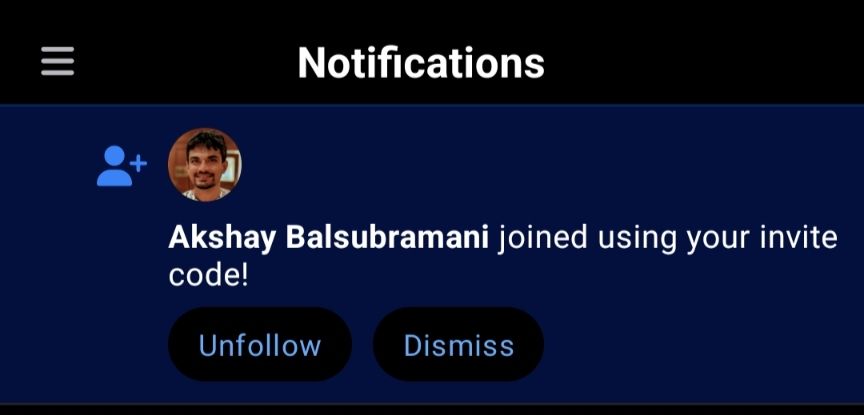The width and height of the screenshot is (864, 415).
Task: Click the add-person follower icon
Action: [x=122, y=165]
